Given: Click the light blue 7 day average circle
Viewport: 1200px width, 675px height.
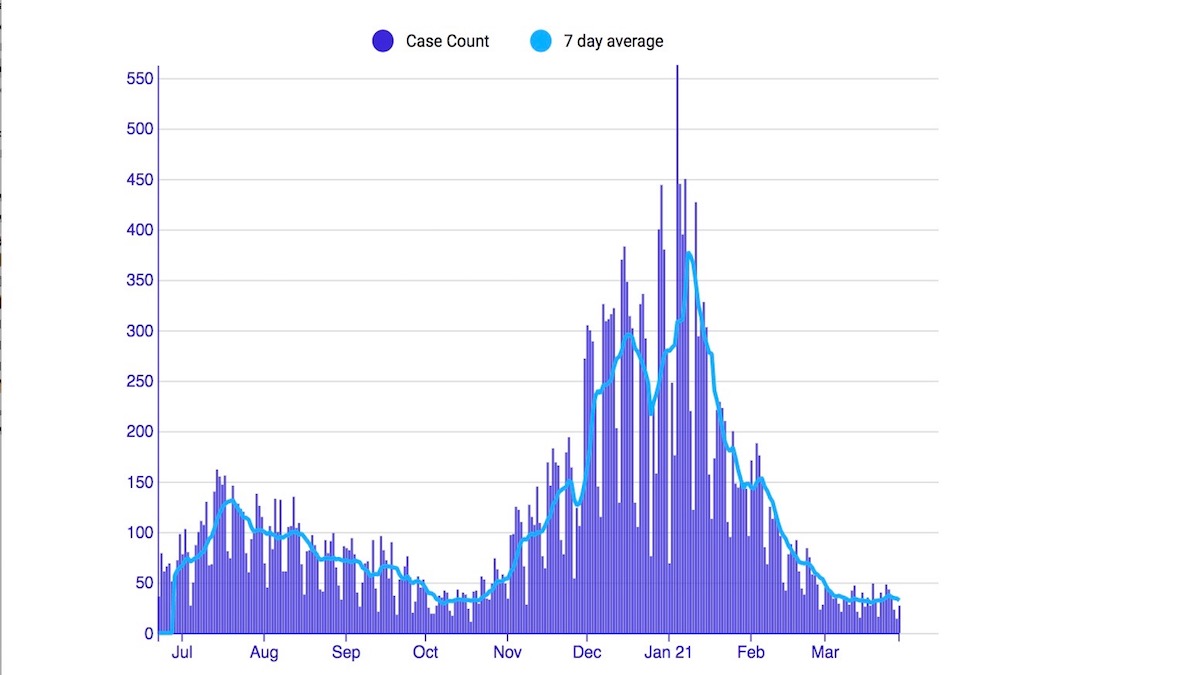Looking at the screenshot, I should pos(540,41).
